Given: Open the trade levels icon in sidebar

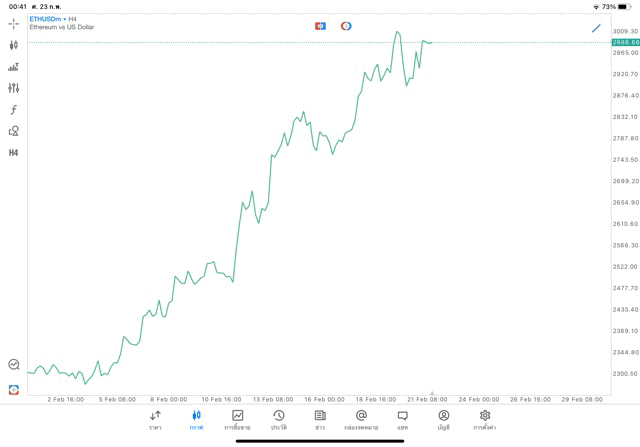Looking at the screenshot, I should coord(13,67).
